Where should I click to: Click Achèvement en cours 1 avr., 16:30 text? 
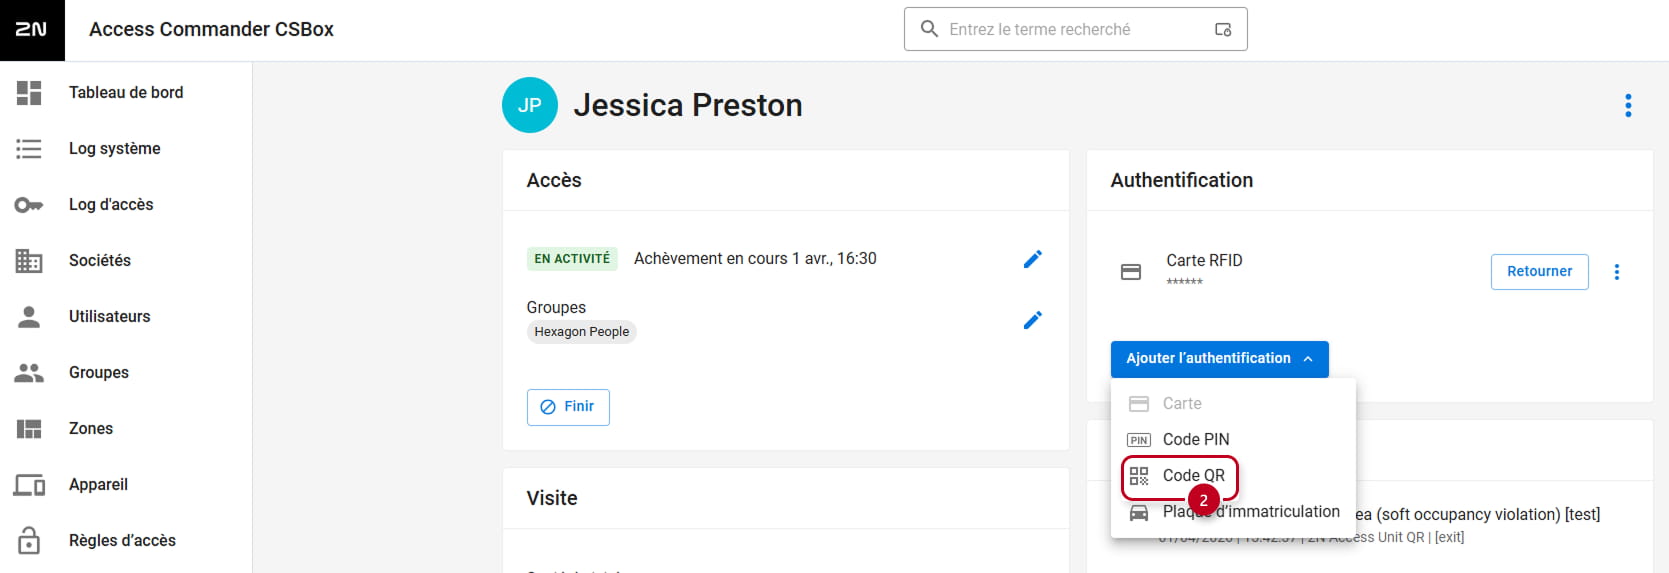click(755, 259)
